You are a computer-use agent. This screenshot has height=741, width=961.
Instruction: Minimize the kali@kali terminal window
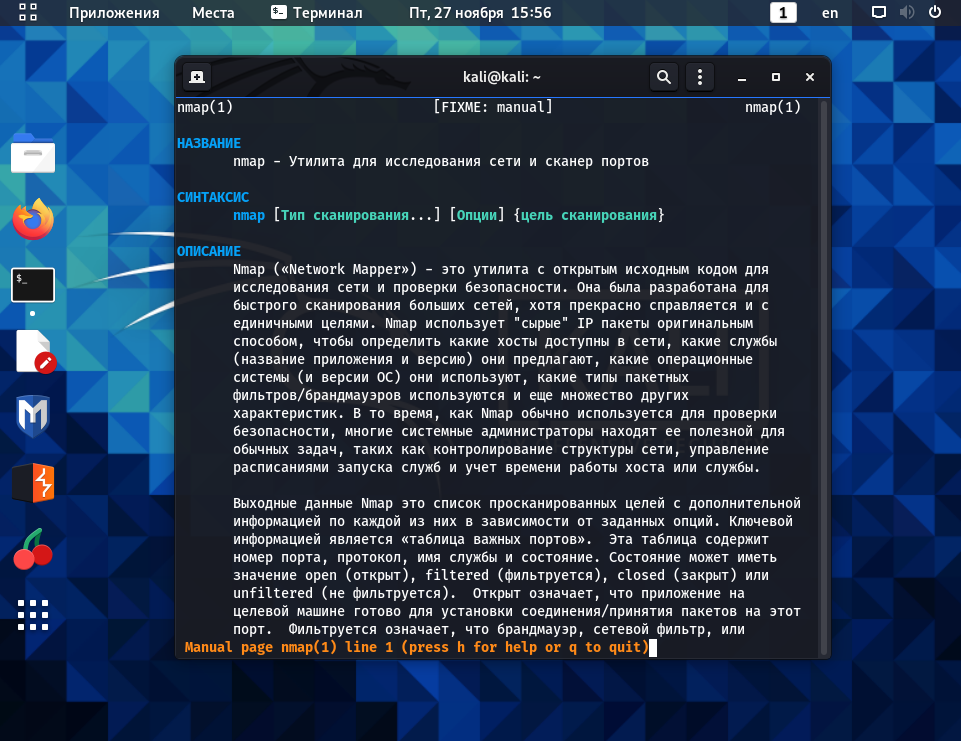(x=742, y=77)
